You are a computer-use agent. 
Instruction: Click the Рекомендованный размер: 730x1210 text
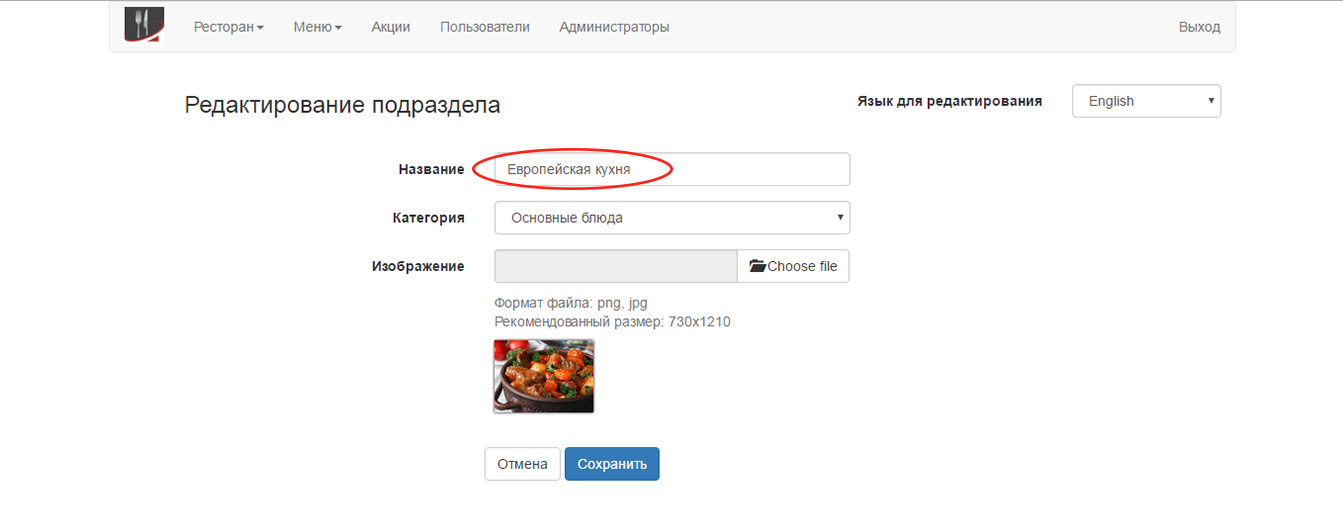click(613, 322)
